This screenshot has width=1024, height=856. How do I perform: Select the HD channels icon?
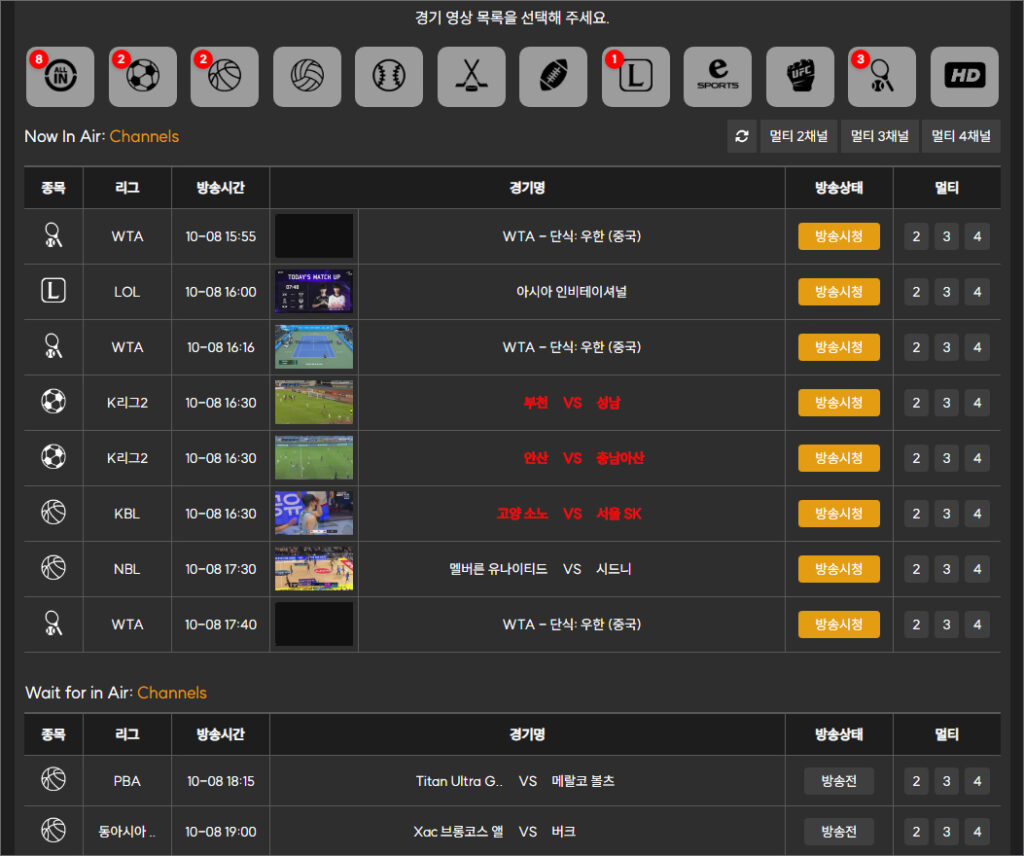[964, 77]
